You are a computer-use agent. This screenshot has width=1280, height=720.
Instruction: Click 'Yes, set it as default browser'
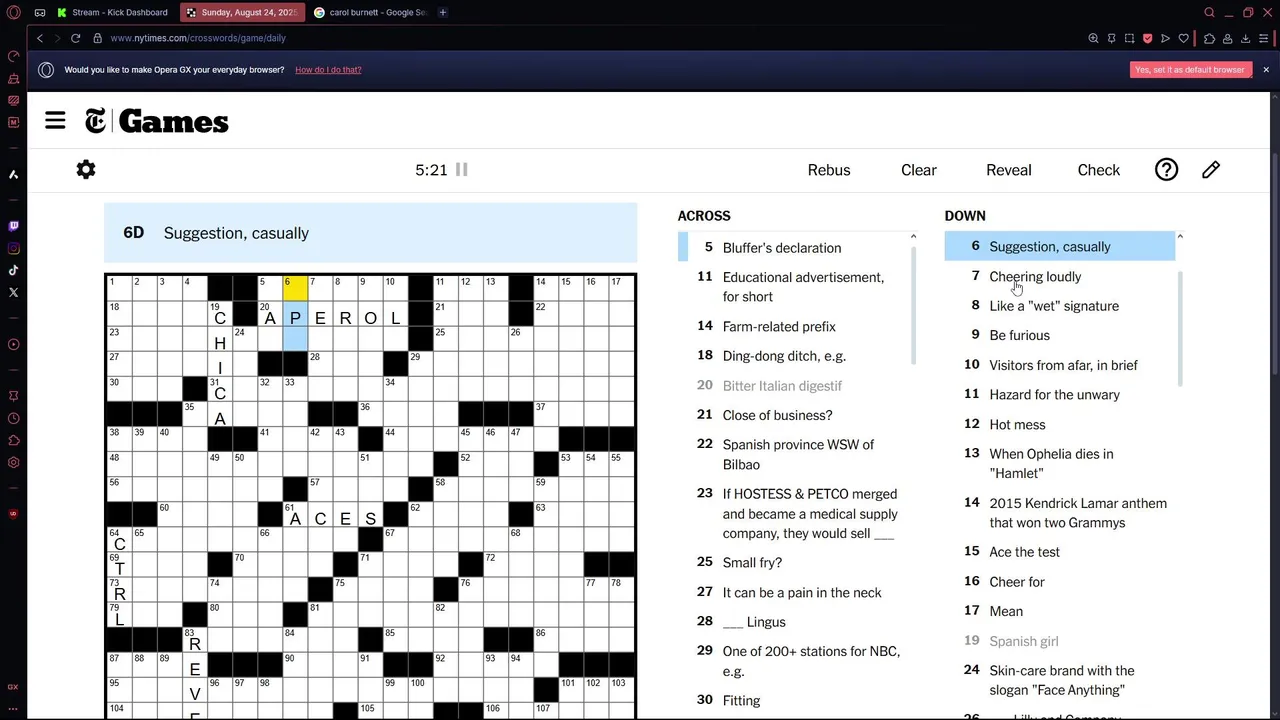tap(1190, 70)
